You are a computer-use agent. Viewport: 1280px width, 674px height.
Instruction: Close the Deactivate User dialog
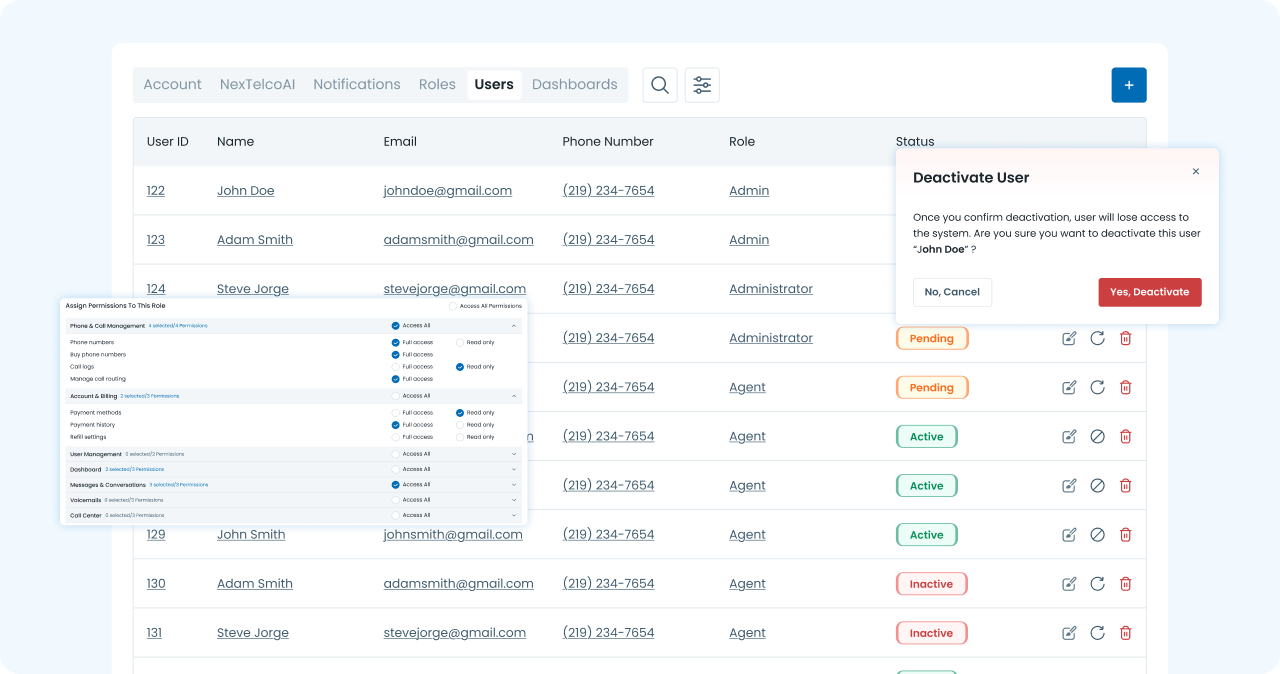(x=1195, y=172)
